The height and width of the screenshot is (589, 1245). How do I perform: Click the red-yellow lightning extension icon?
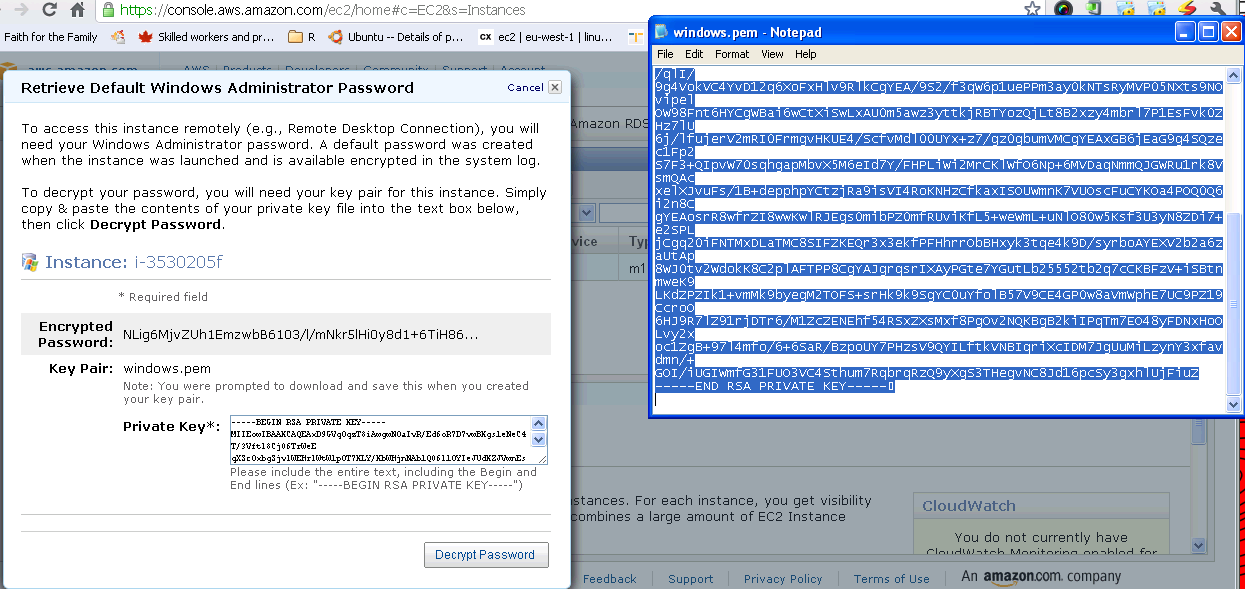click(x=1187, y=9)
